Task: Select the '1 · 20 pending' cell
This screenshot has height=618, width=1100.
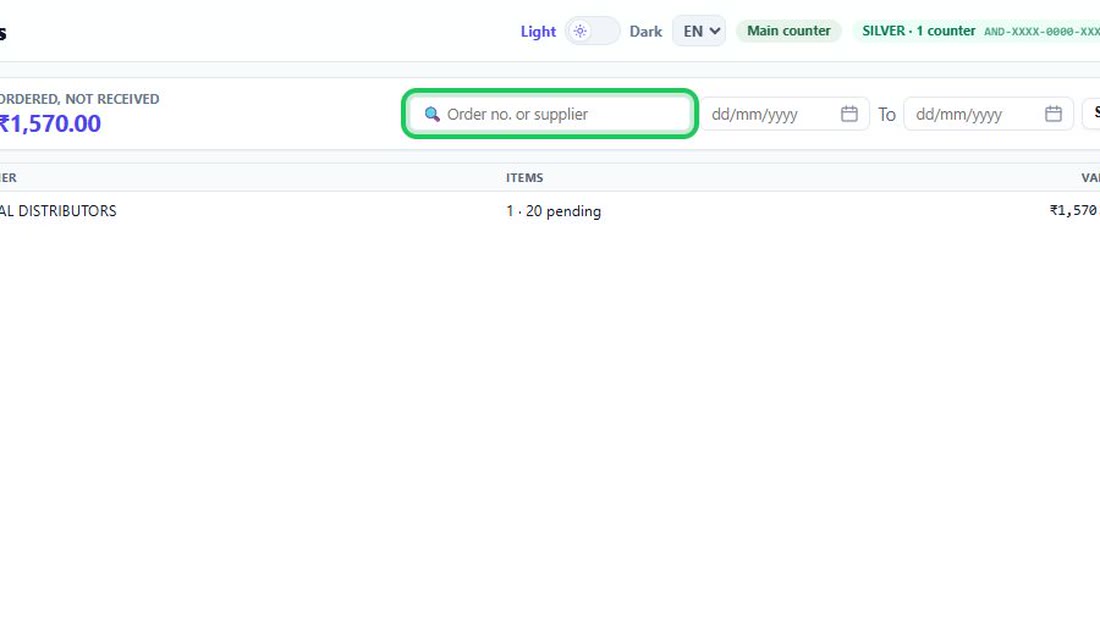Action: click(x=554, y=211)
